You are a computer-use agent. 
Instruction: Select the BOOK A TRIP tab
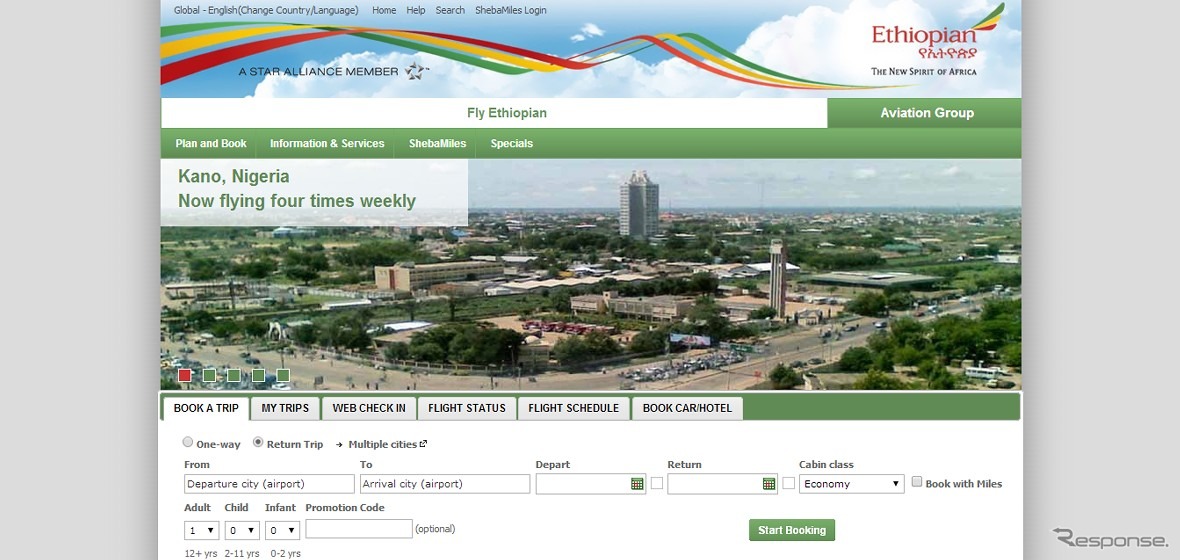[x=206, y=408]
